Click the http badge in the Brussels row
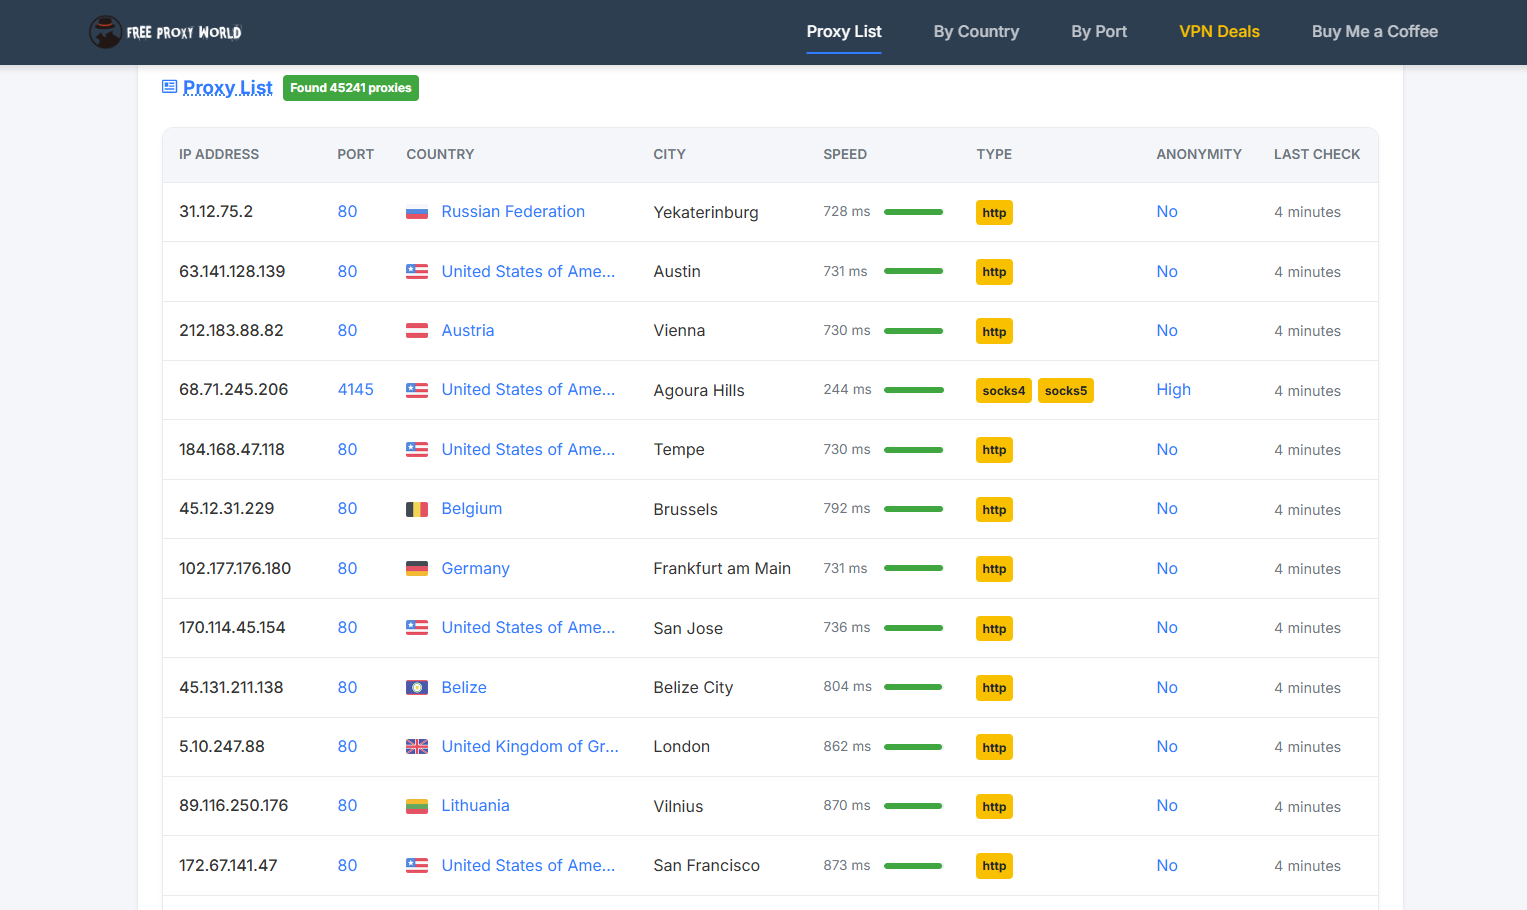 pos(994,509)
